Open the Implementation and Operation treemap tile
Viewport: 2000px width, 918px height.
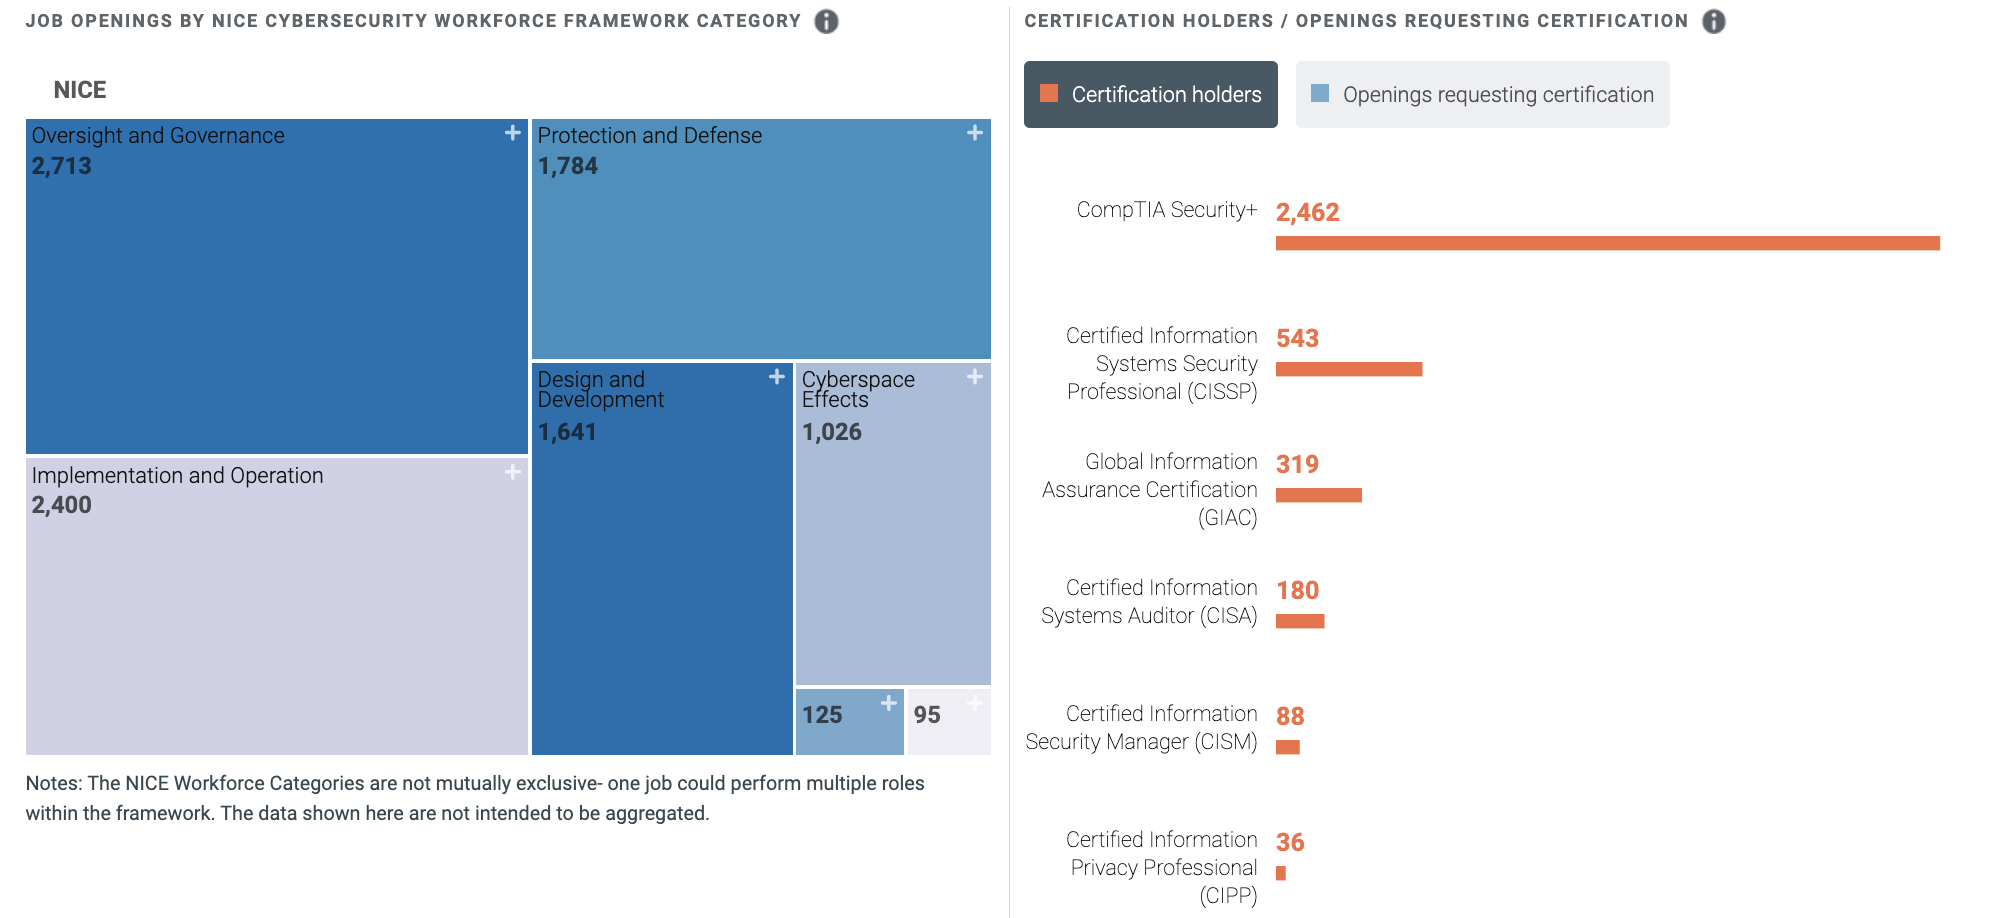coord(276,620)
